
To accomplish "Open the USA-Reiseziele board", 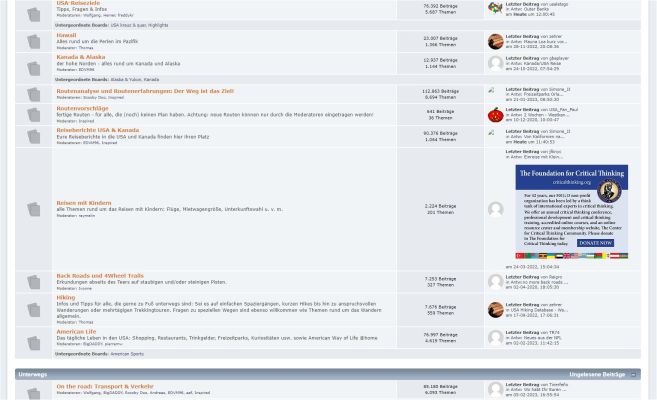I will (78, 3).
